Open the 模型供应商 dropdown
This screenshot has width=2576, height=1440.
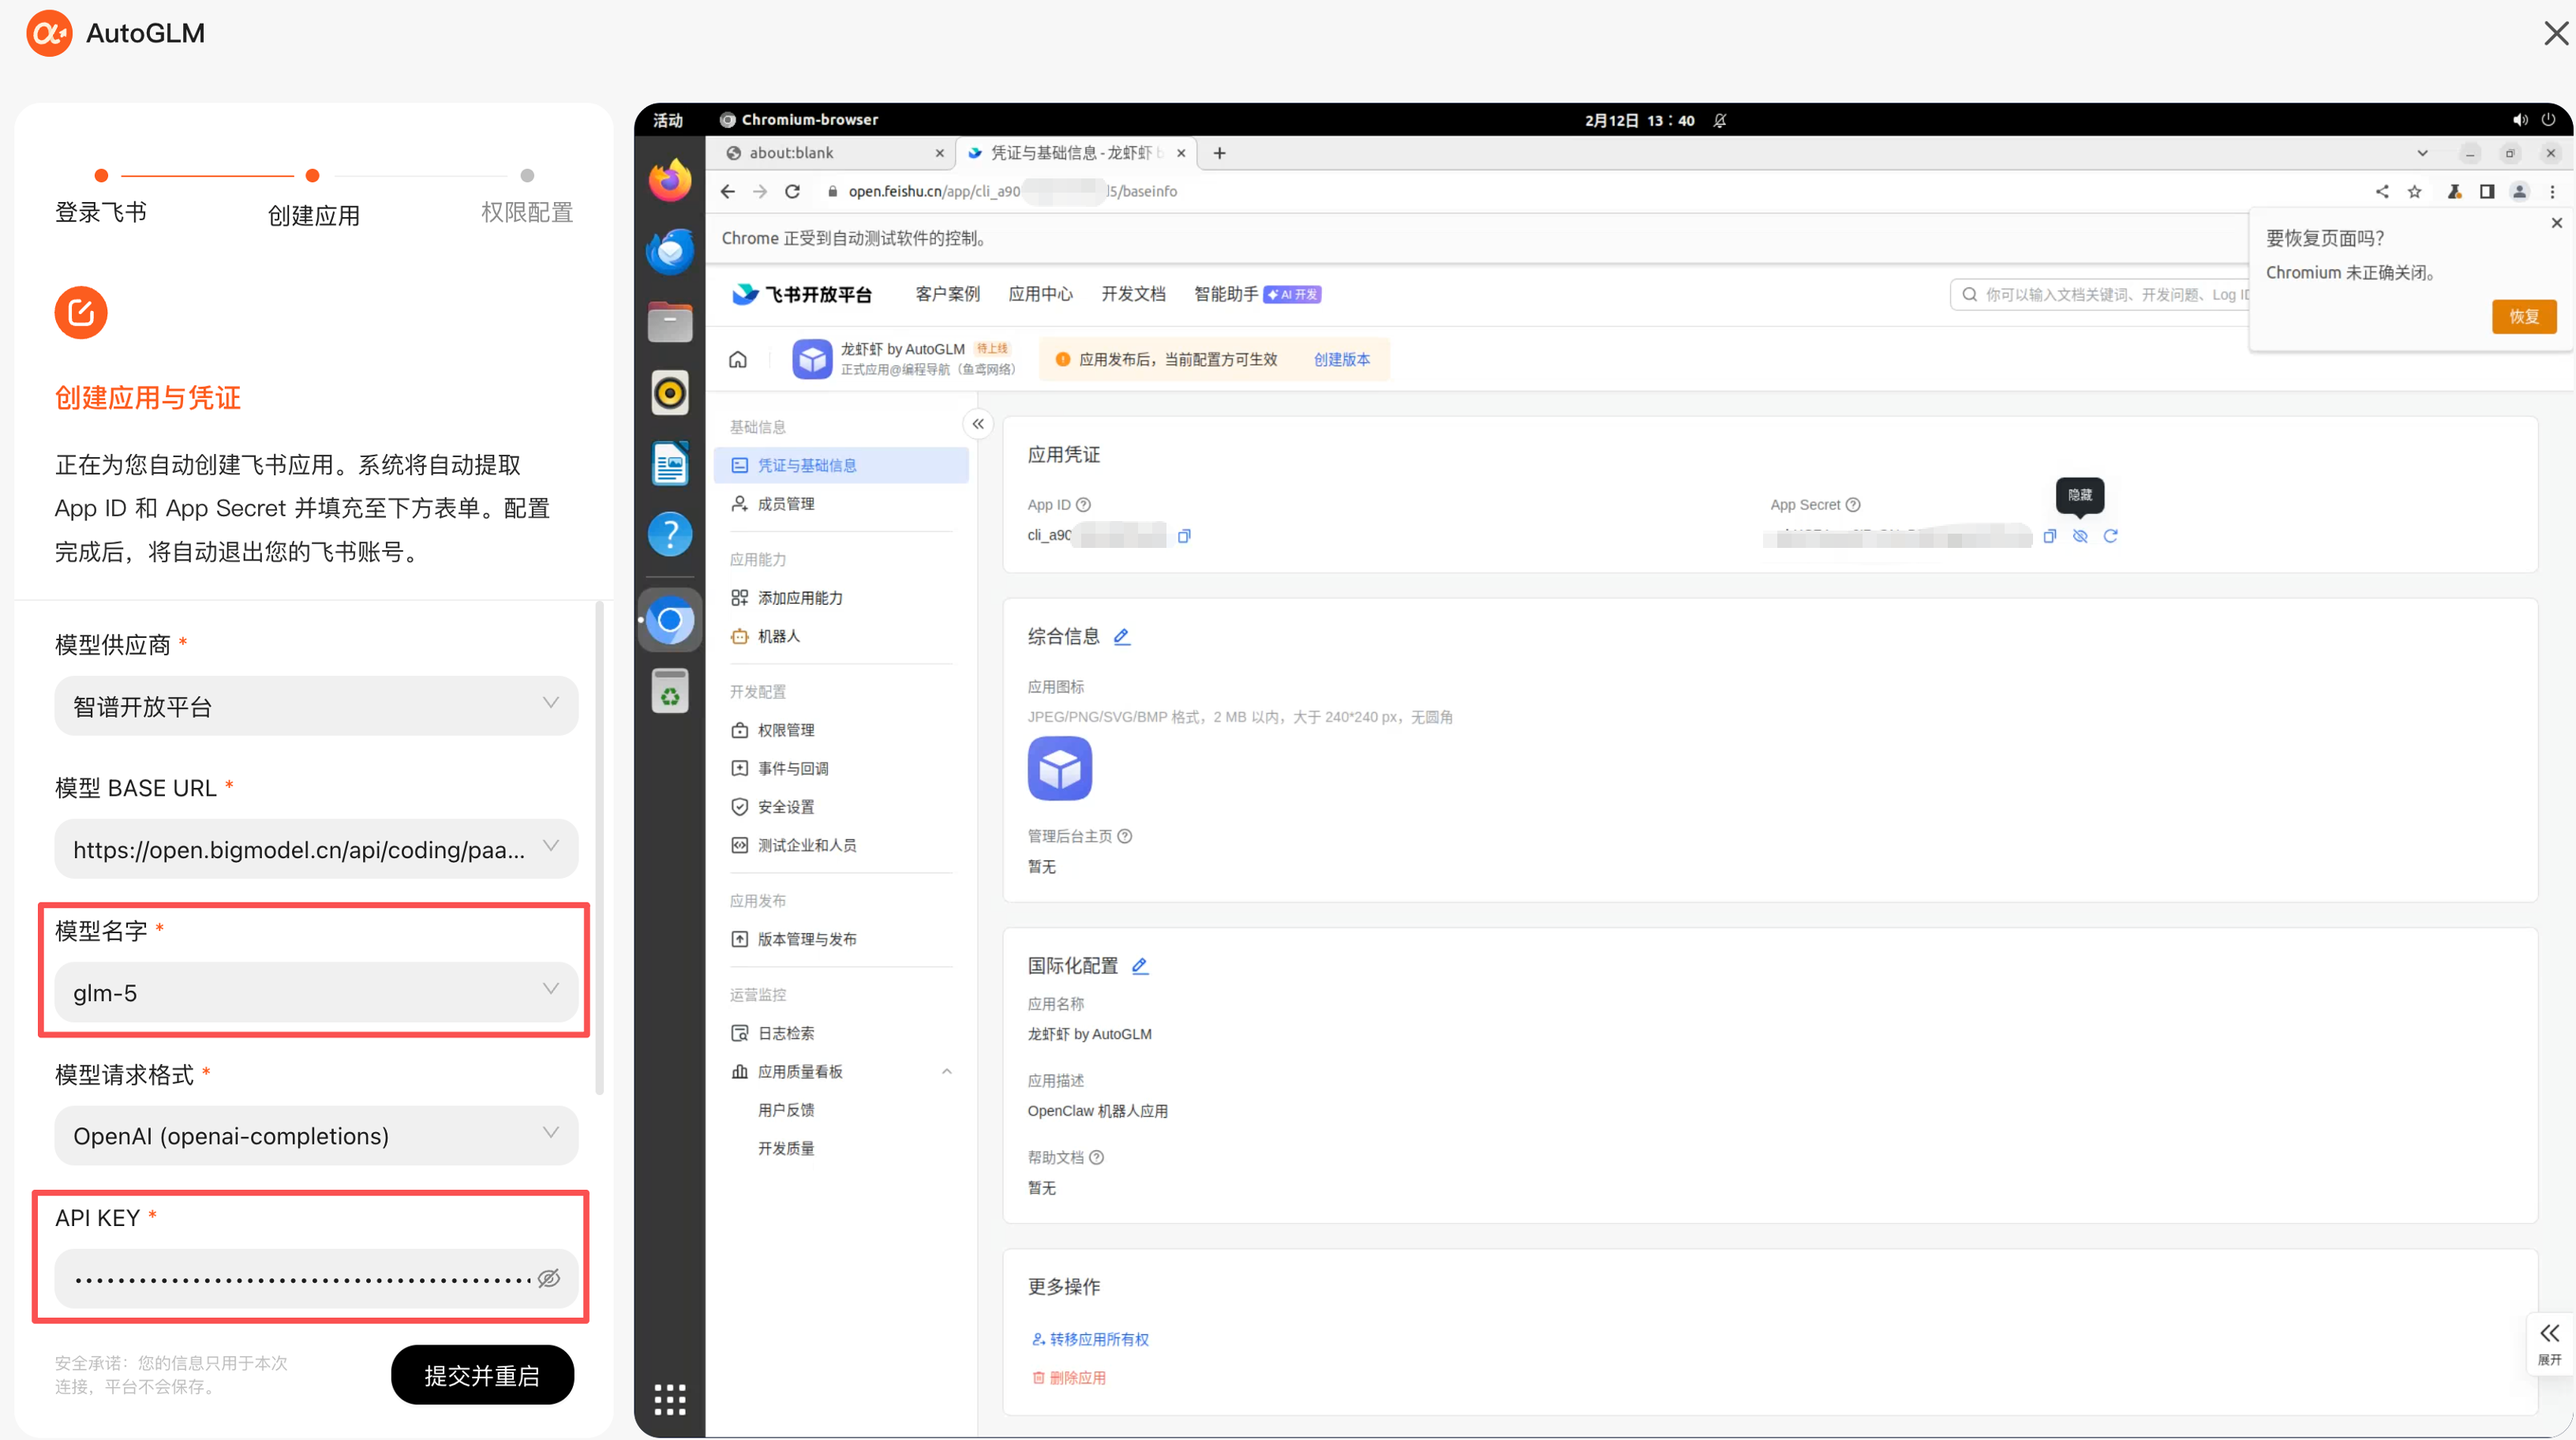click(316, 706)
